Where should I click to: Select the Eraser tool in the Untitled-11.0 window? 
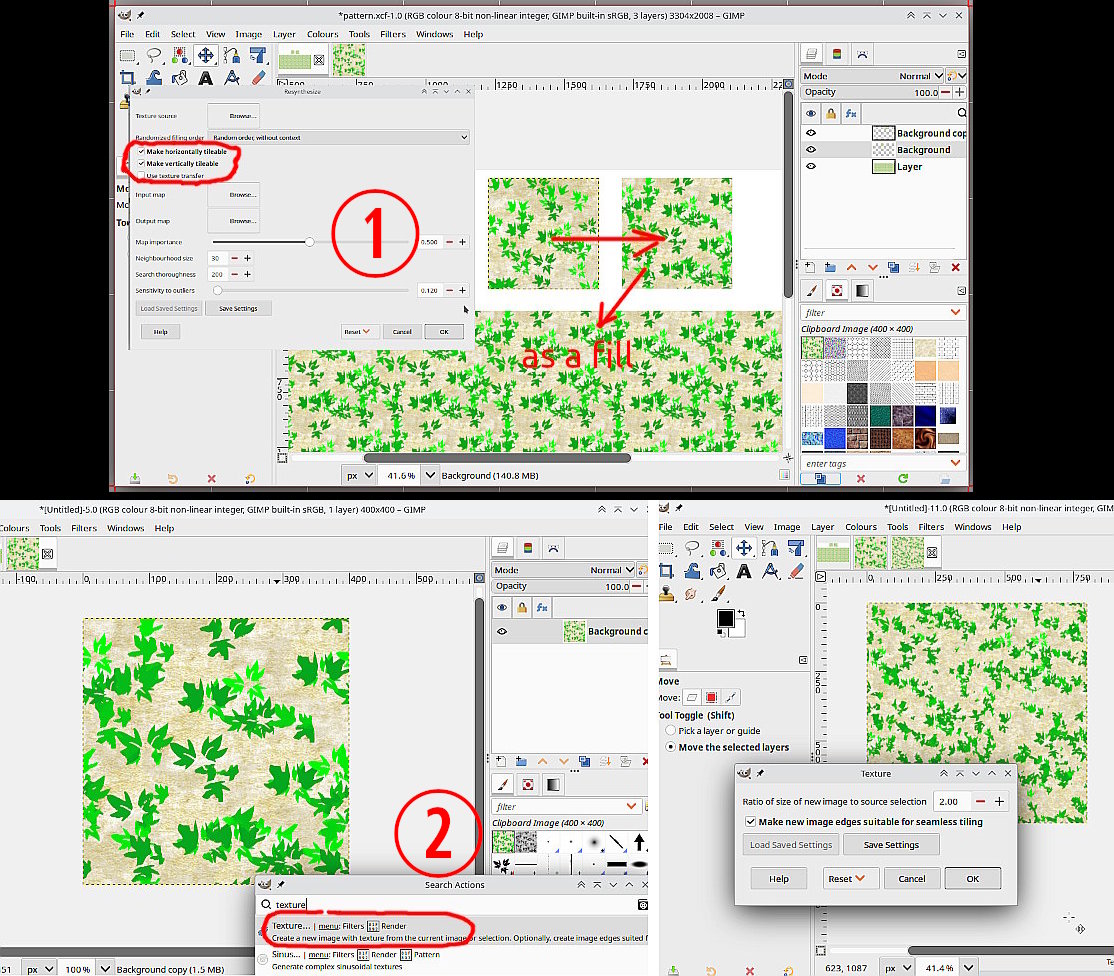796,571
